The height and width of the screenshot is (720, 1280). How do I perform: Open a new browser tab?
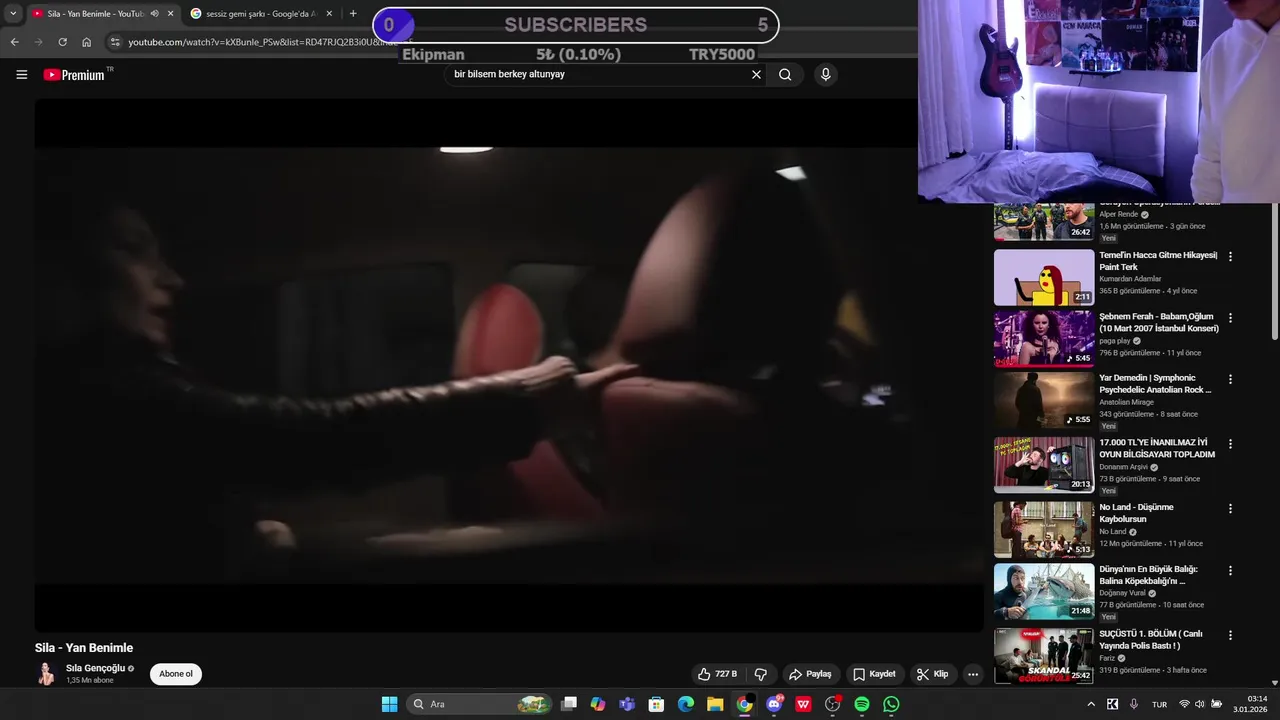coord(353,14)
